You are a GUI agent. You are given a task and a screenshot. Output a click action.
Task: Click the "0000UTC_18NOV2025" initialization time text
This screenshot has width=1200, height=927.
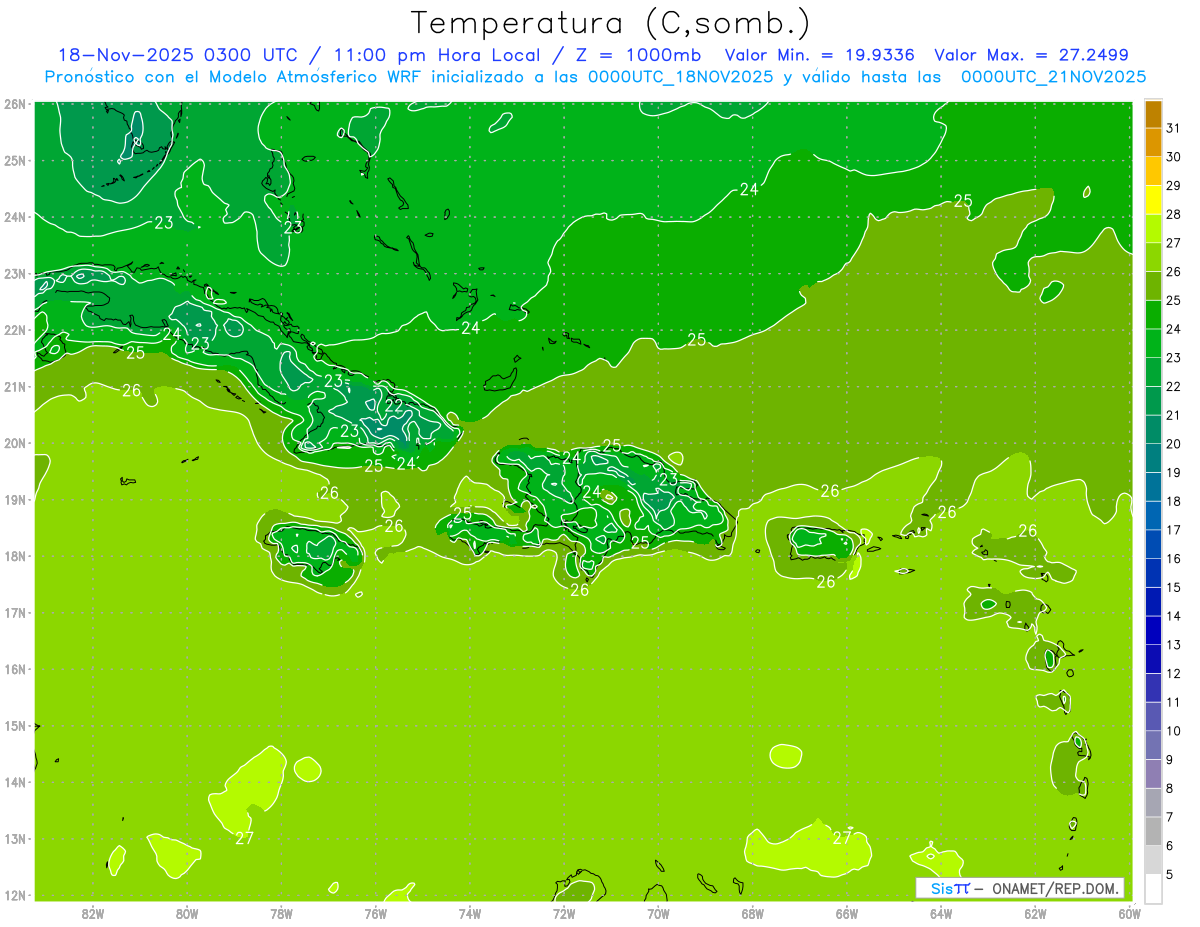[x=680, y=77]
